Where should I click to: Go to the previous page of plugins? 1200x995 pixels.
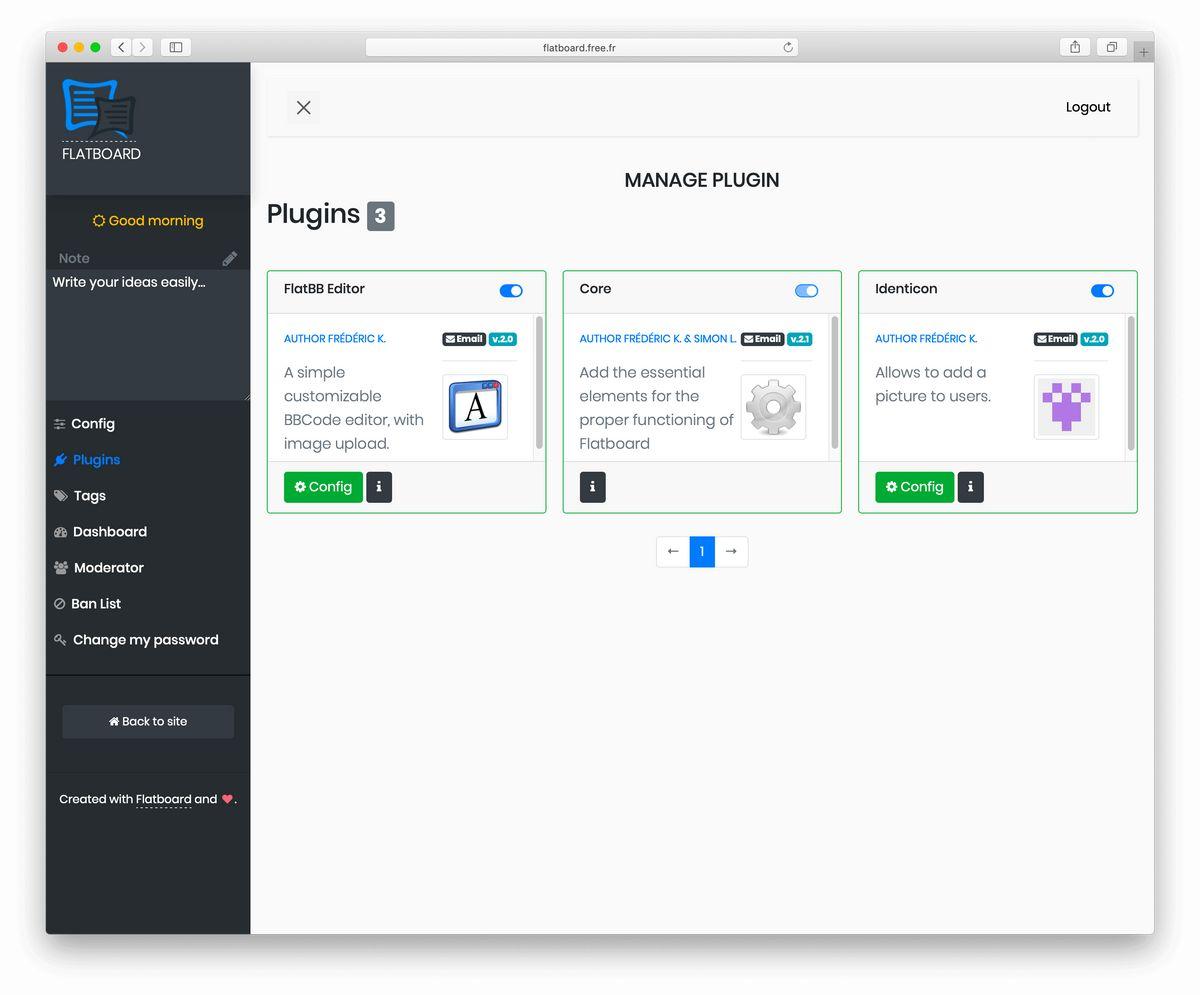click(x=673, y=552)
